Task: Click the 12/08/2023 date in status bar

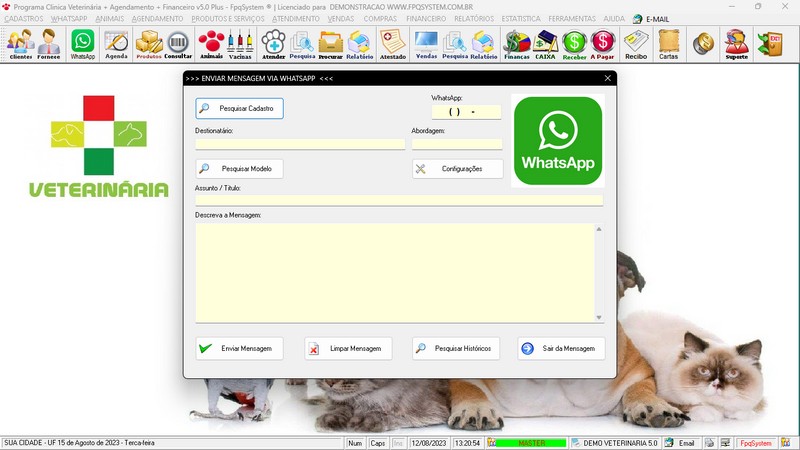Action: [429, 443]
